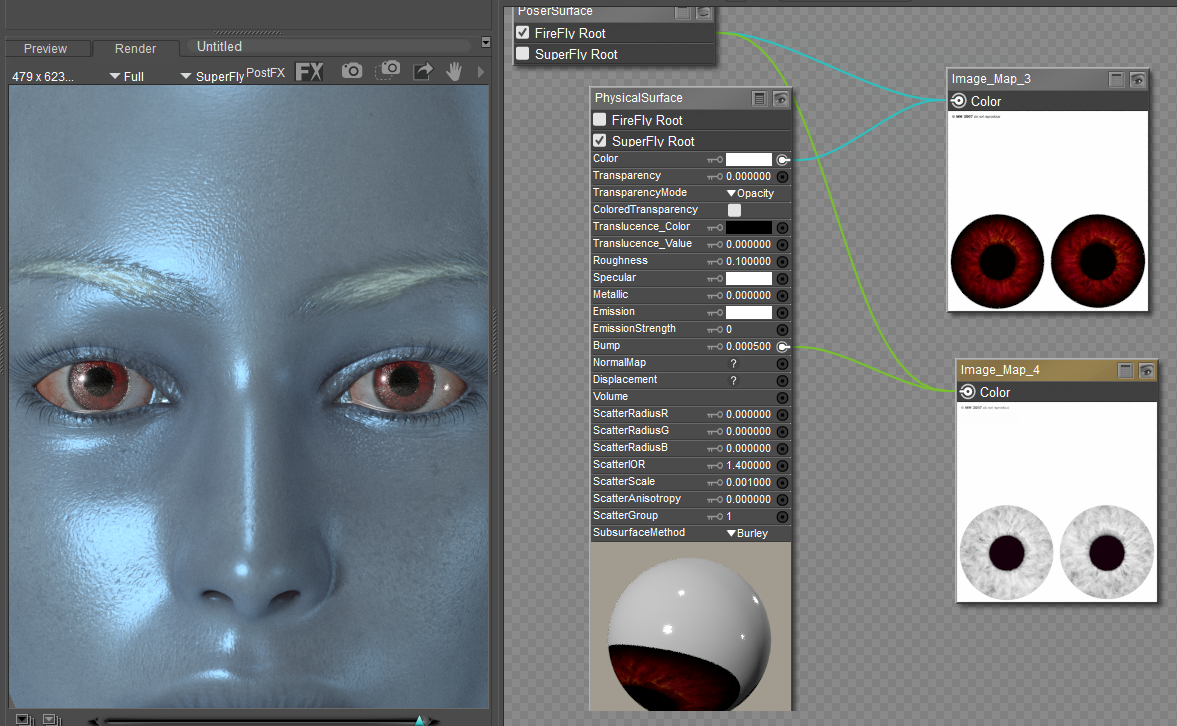Select the Image_Map_4 node title
The width and height of the screenshot is (1177, 726).
click(x=1000, y=370)
